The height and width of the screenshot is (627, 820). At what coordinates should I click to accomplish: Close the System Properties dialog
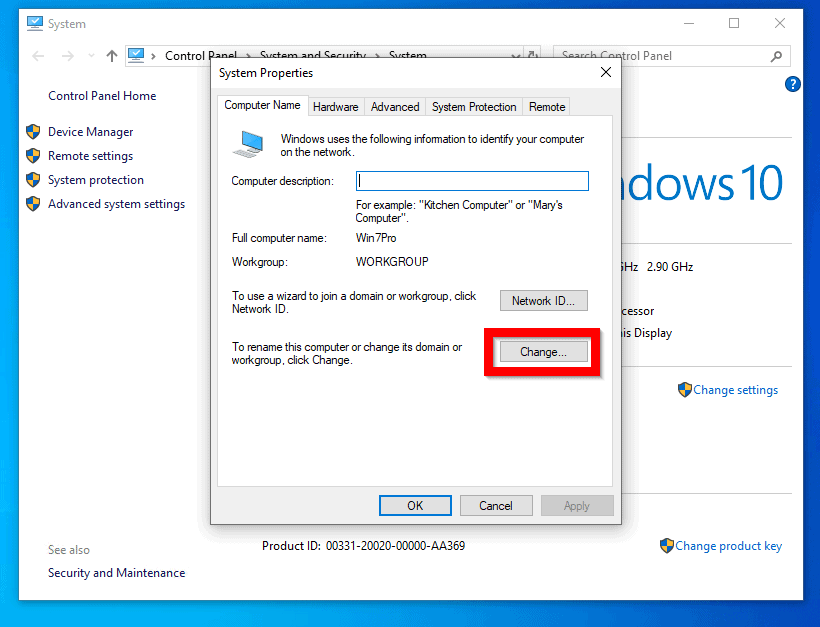pos(606,72)
